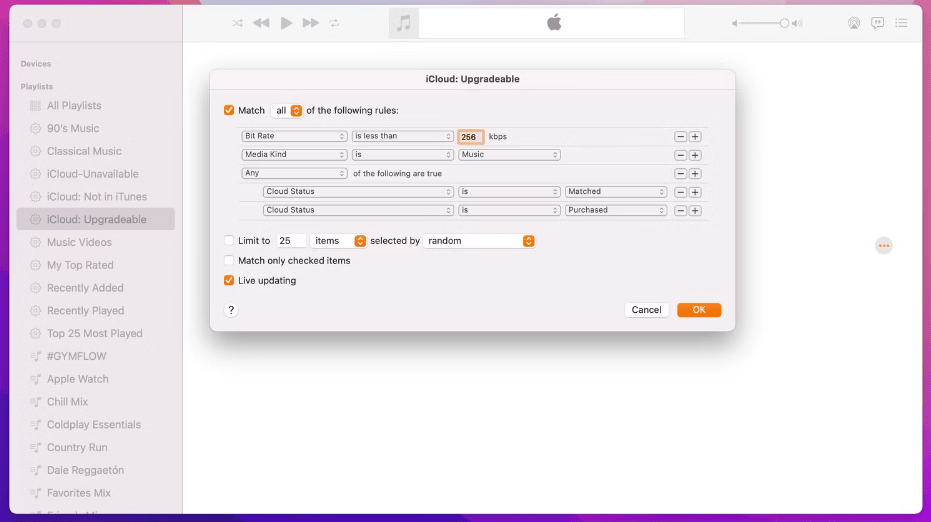Select Music Videos playlist
Viewport: 931px width, 522px height.
[x=96, y=242]
